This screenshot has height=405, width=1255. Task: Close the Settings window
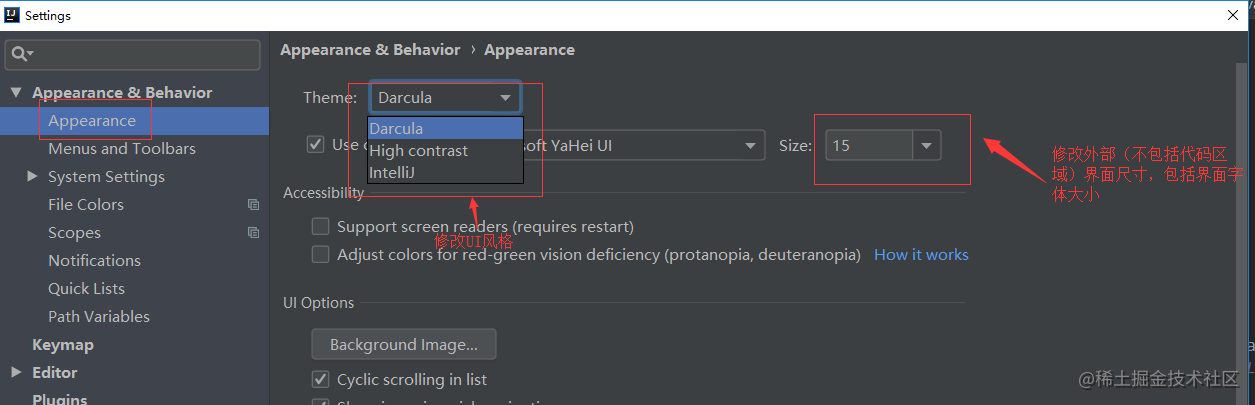click(1233, 15)
